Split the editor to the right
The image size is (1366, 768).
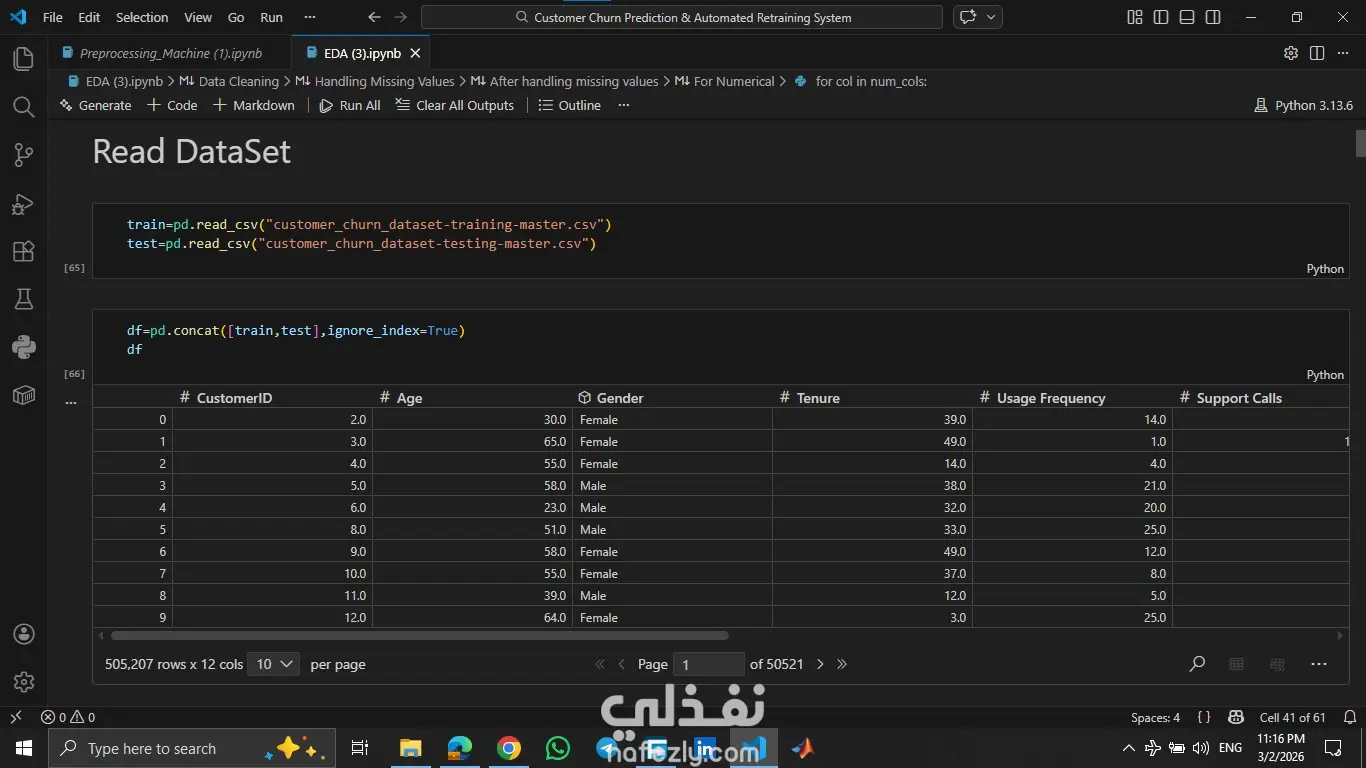click(1317, 53)
